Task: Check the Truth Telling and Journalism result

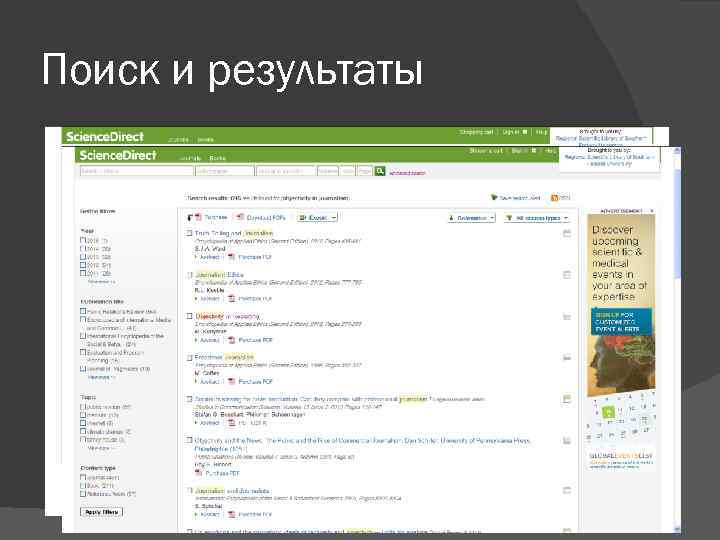Action: click(x=189, y=233)
